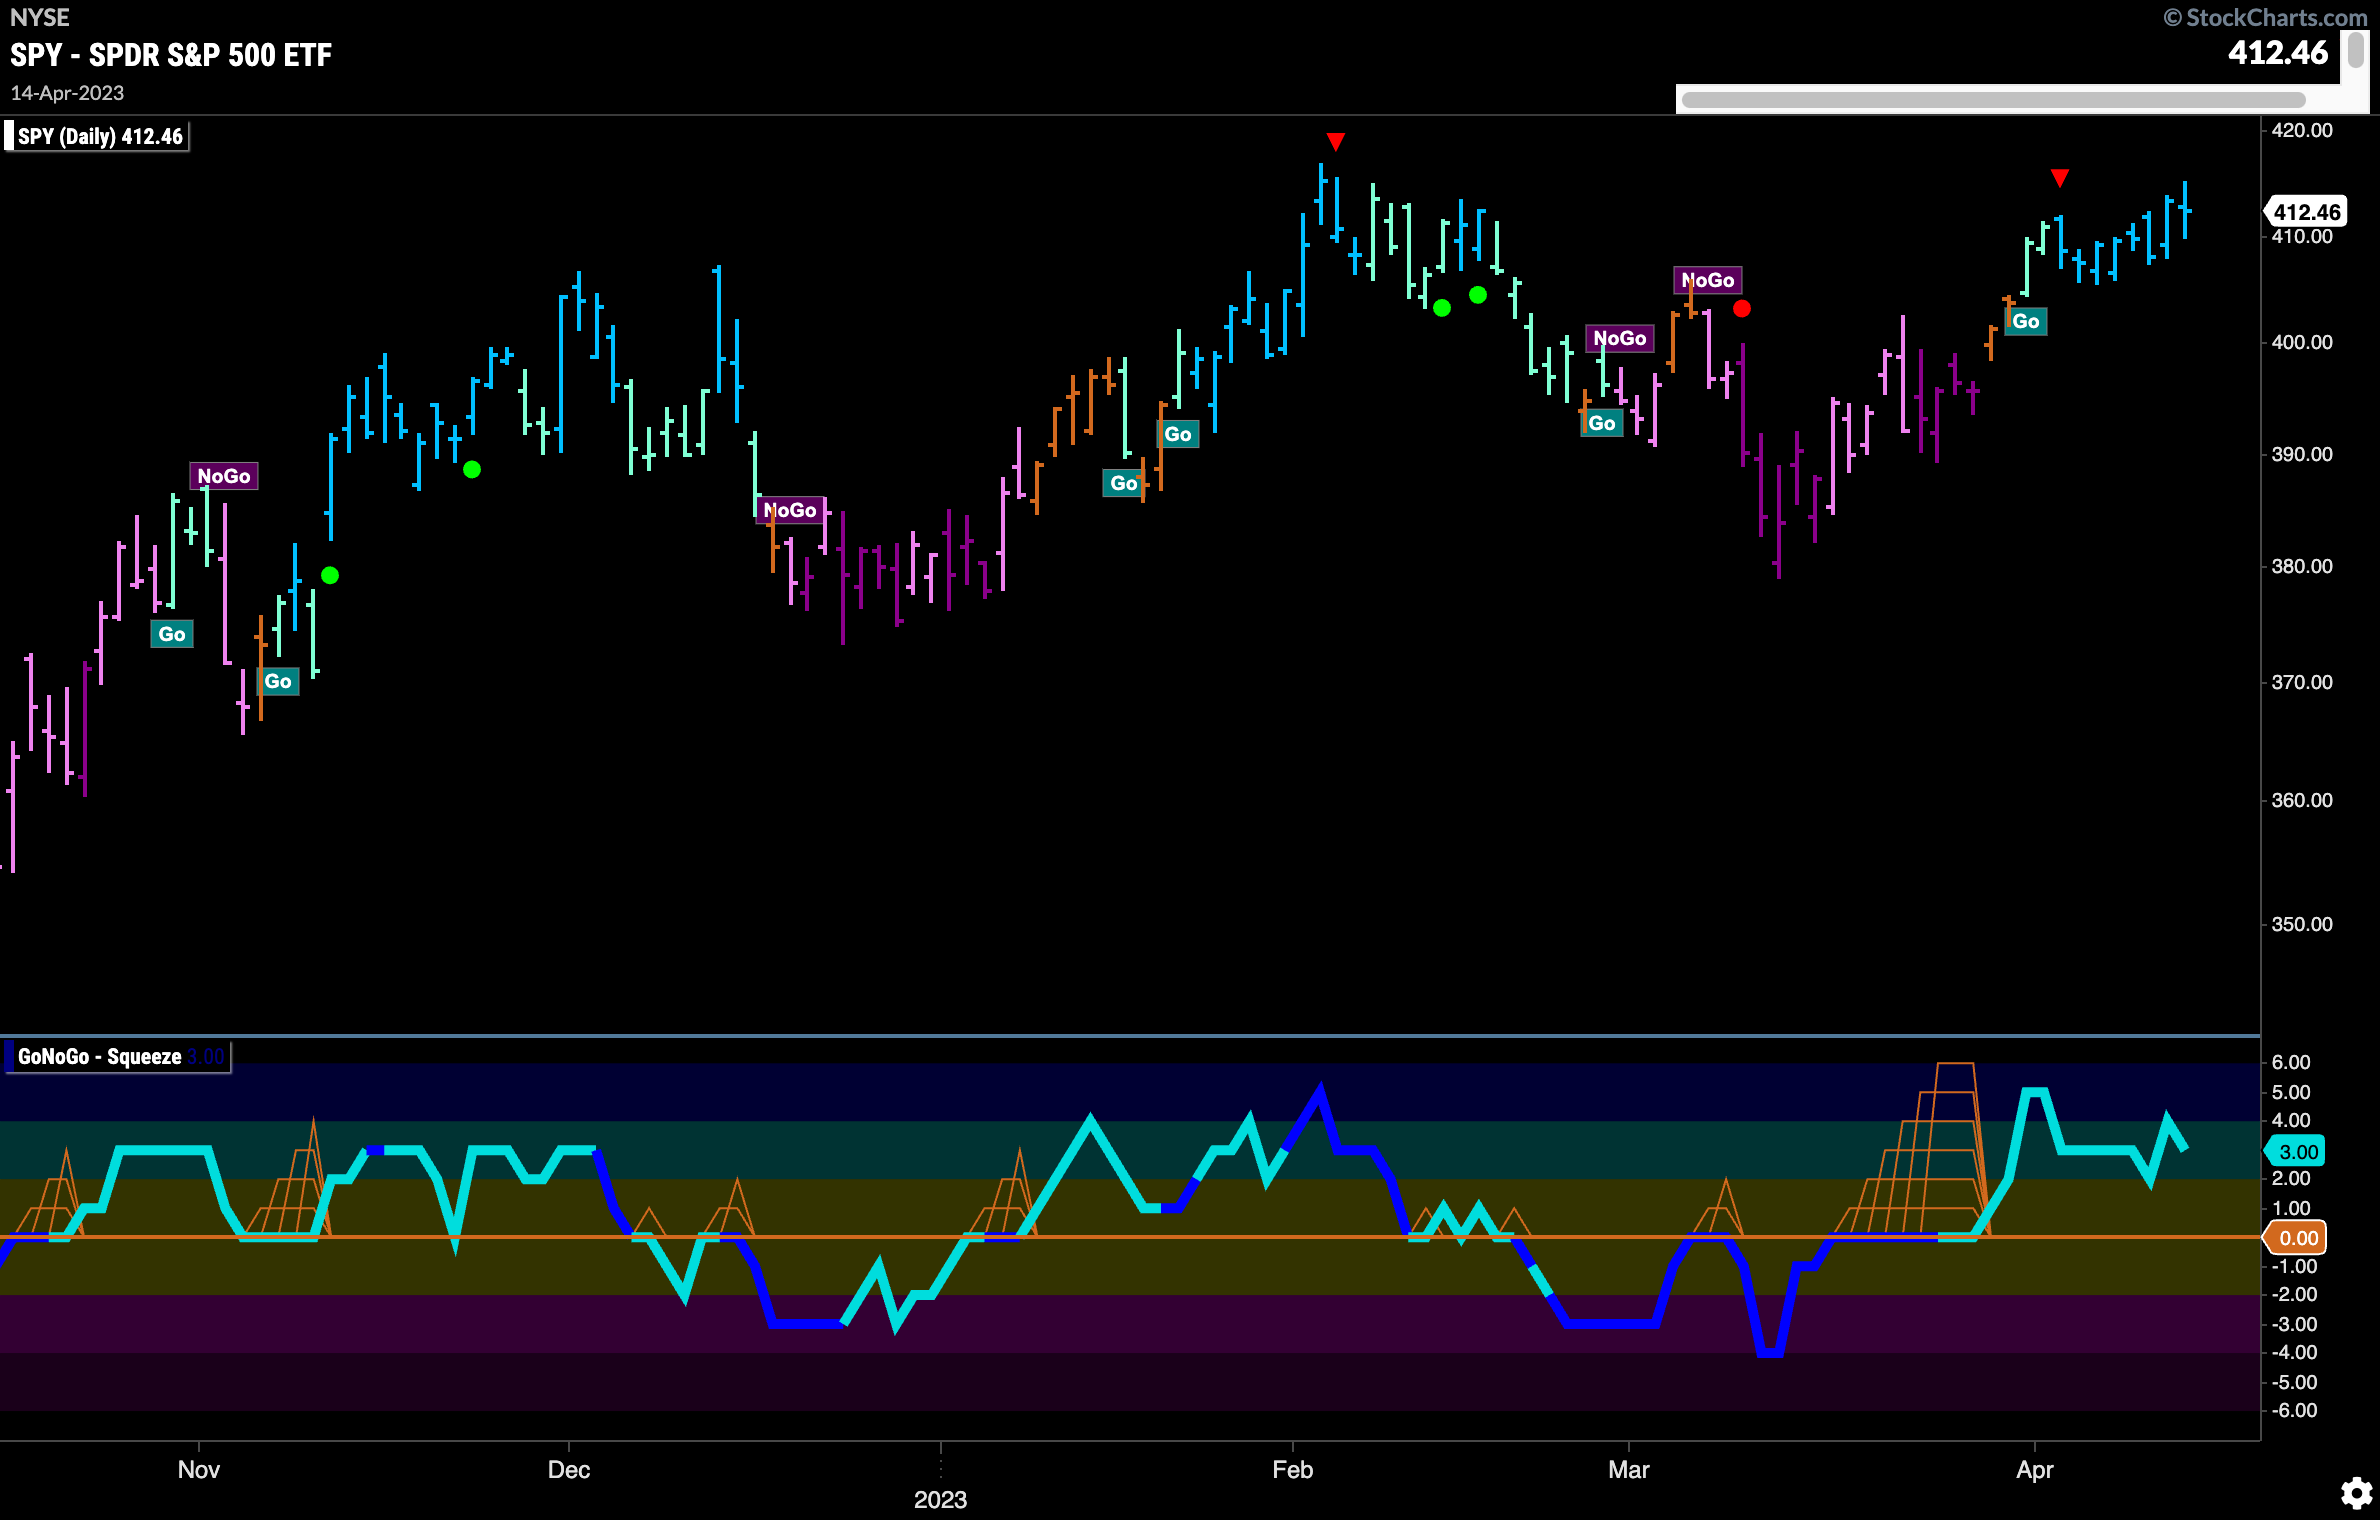Screen dimensions: 2380x1520
Task: Click the Go label near 387 in January
Action: (x=1123, y=483)
